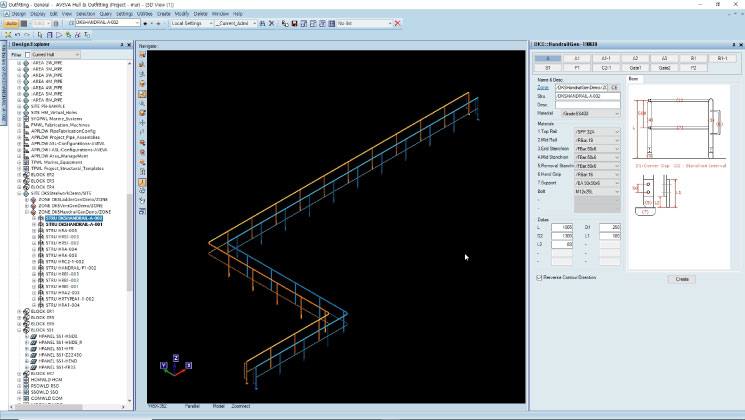Image resolution: width=745 pixels, height=420 pixels.
Task: Click the icon immediately left of the save icon
Action: 285,23
